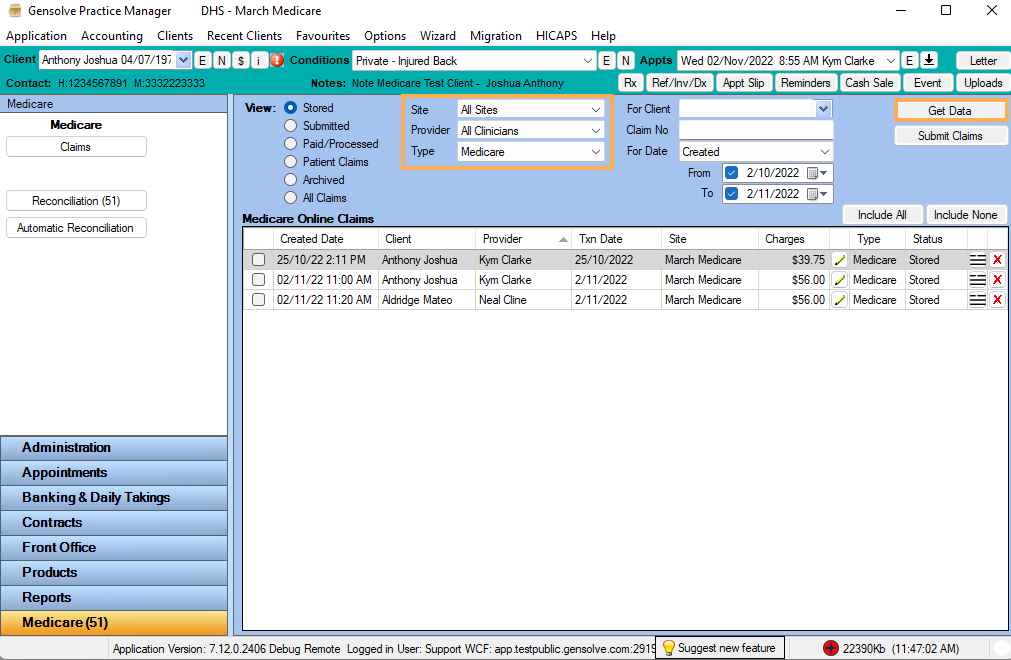1011x660 pixels.
Task: Click the Gensolve app icon in title bar
Action: [15, 10]
